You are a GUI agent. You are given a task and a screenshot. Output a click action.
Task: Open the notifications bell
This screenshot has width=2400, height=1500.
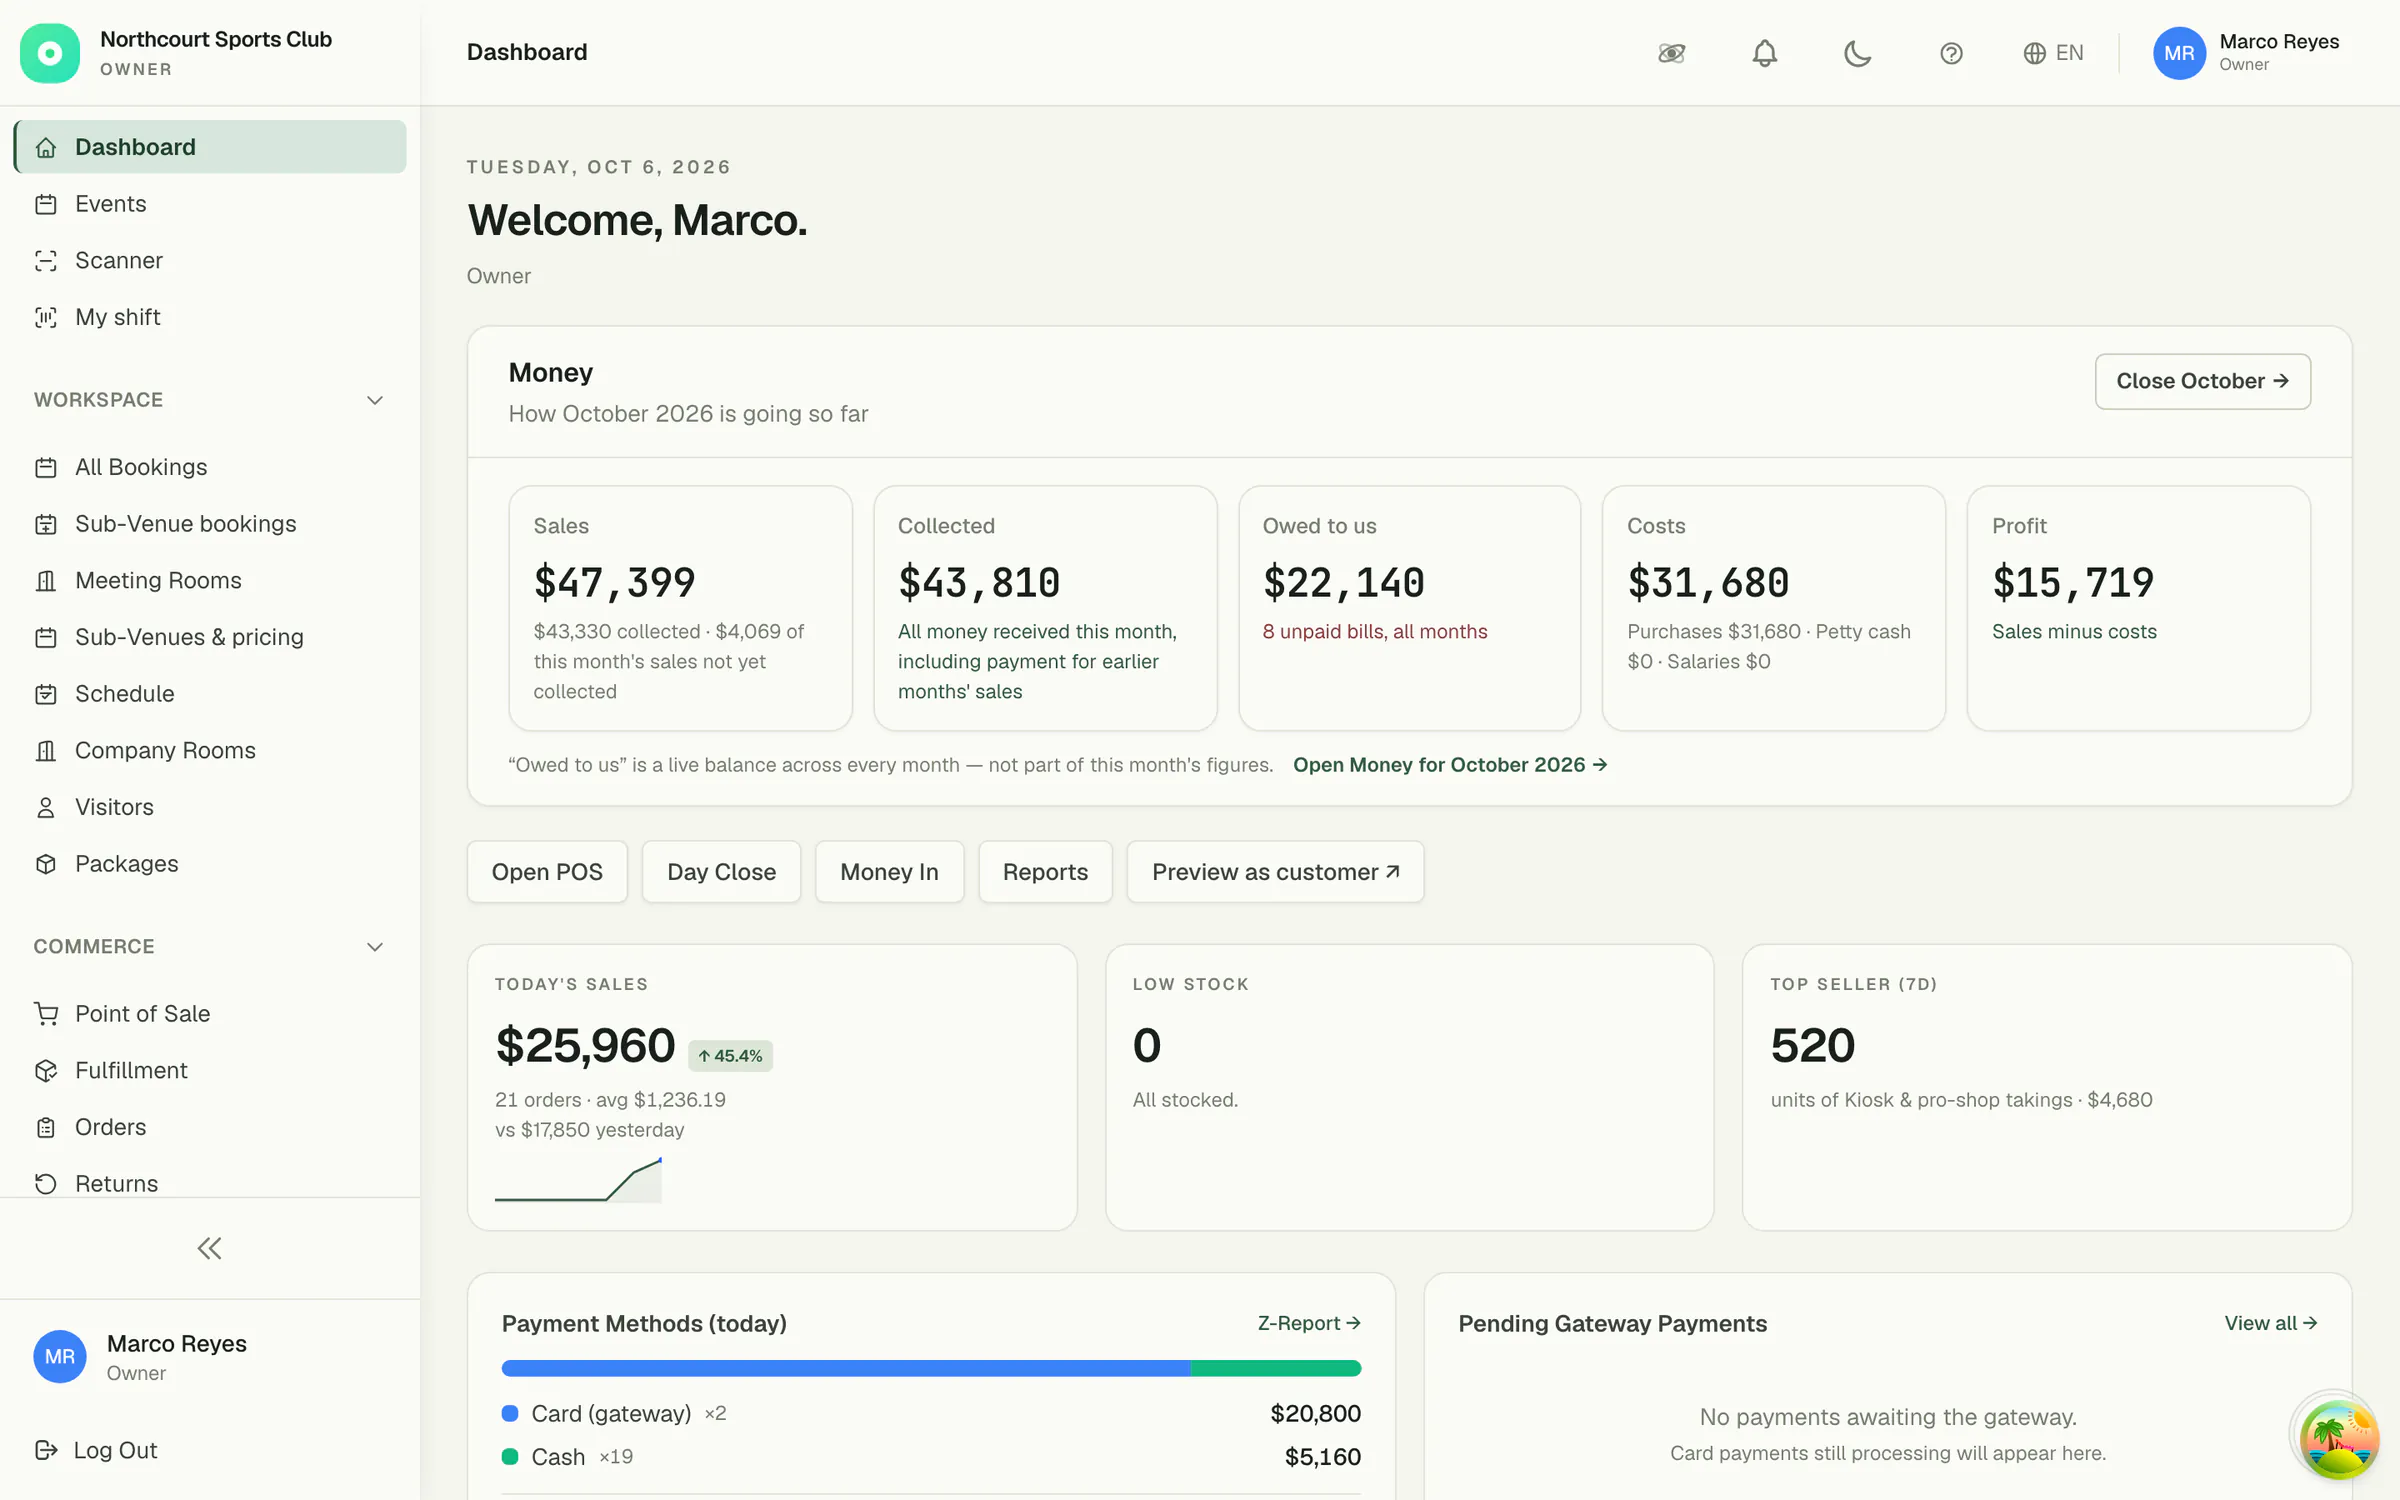[x=1765, y=53]
